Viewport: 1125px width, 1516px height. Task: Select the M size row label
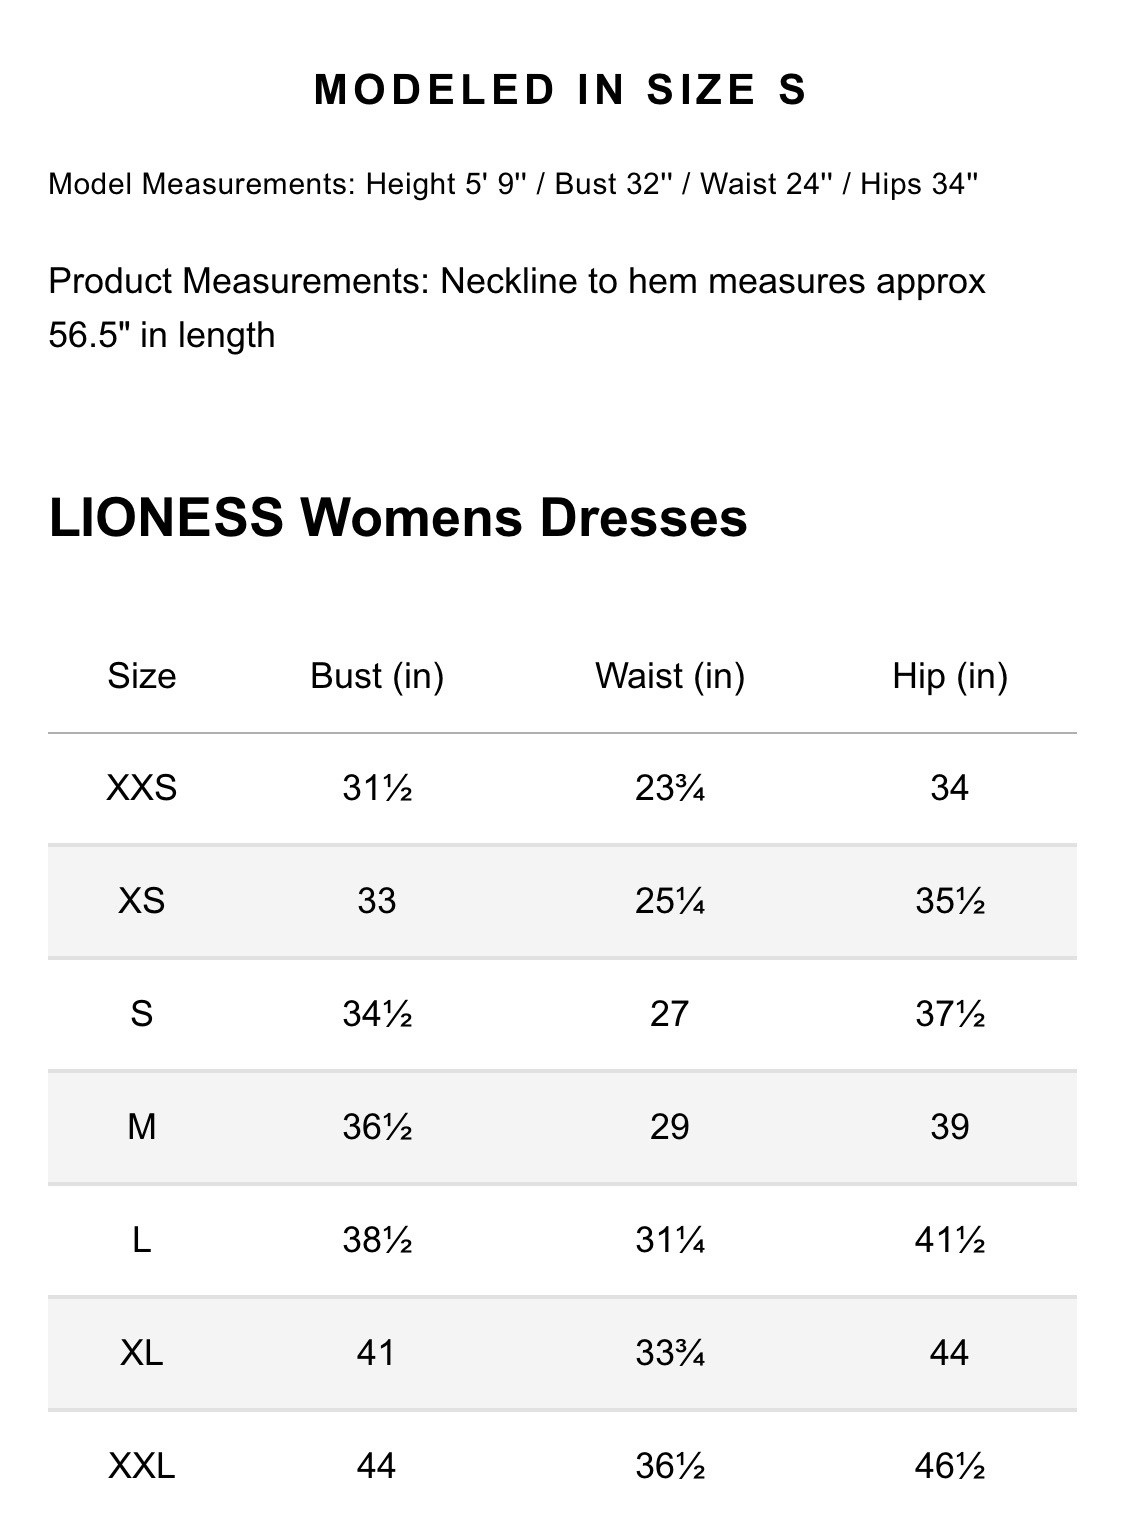pos(142,1127)
